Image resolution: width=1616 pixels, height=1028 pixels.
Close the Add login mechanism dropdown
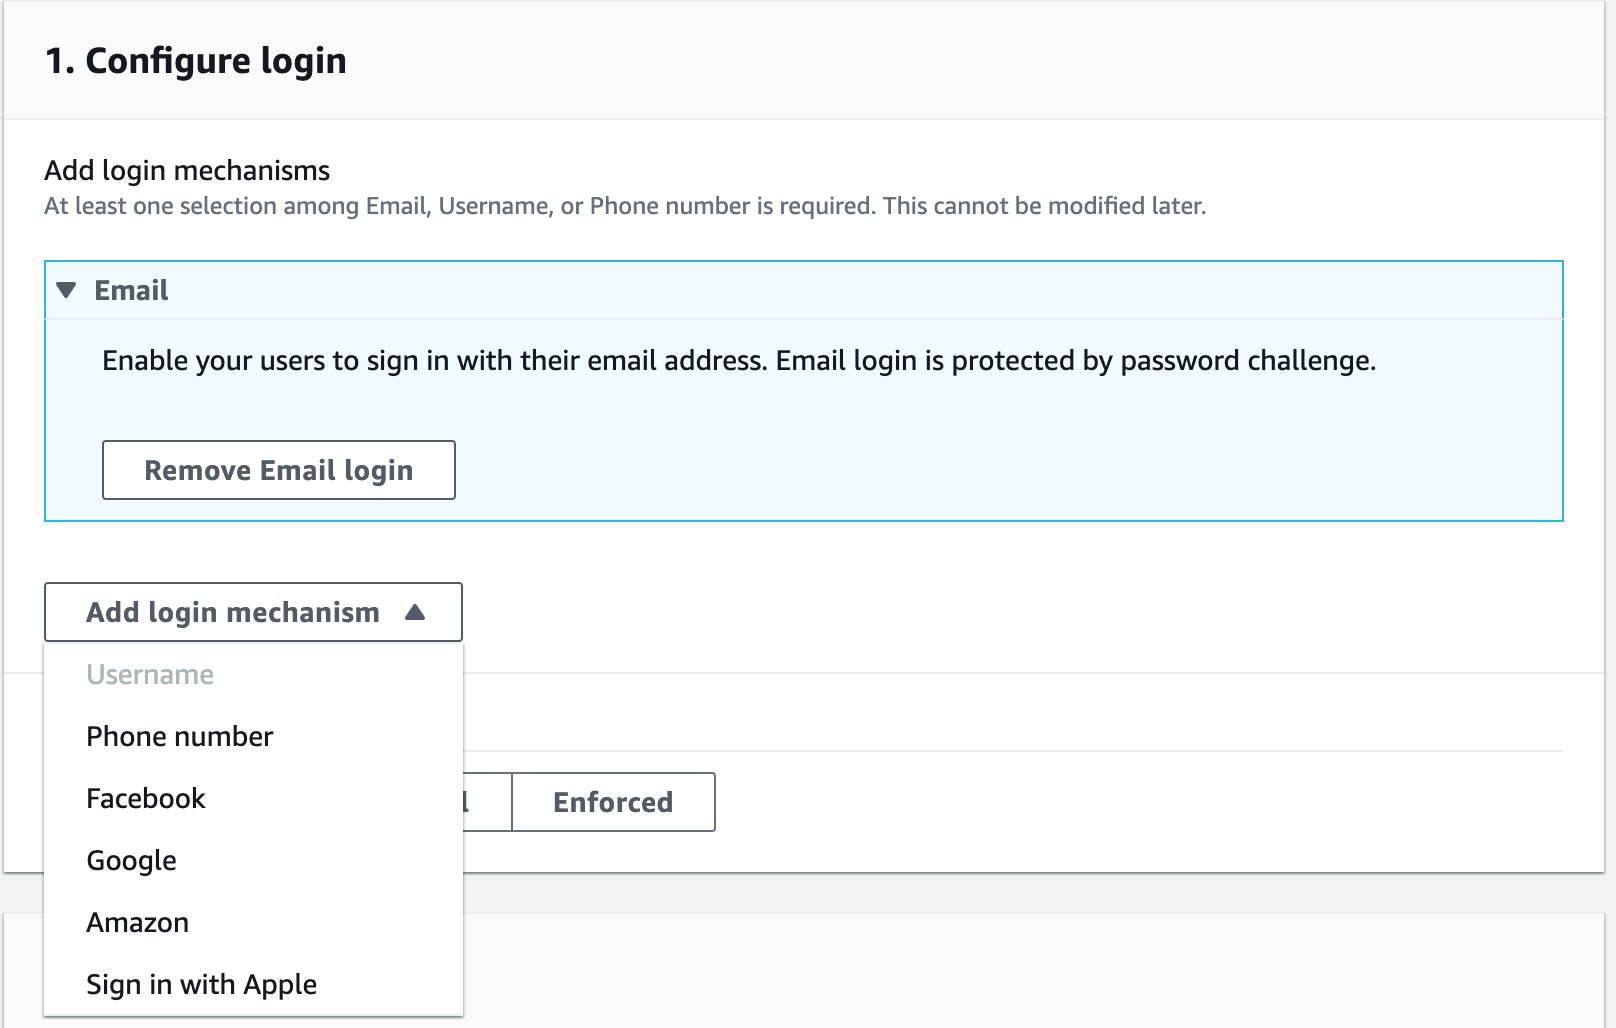pos(253,612)
